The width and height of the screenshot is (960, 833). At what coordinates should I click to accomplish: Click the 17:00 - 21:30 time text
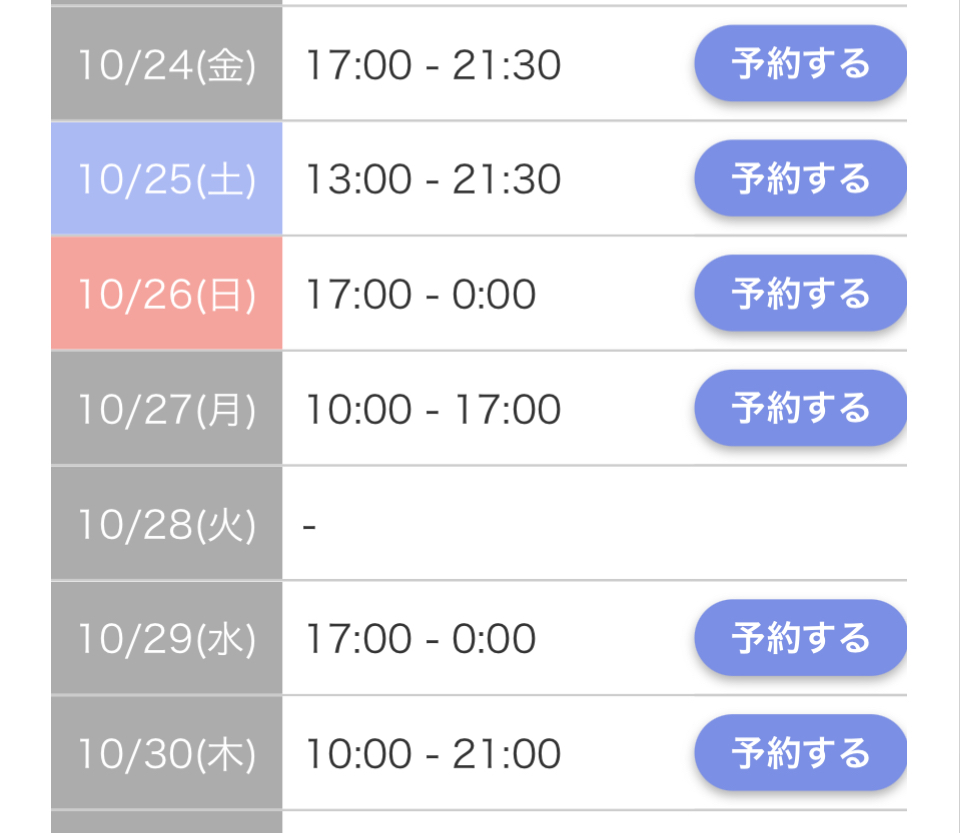coord(433,65)
